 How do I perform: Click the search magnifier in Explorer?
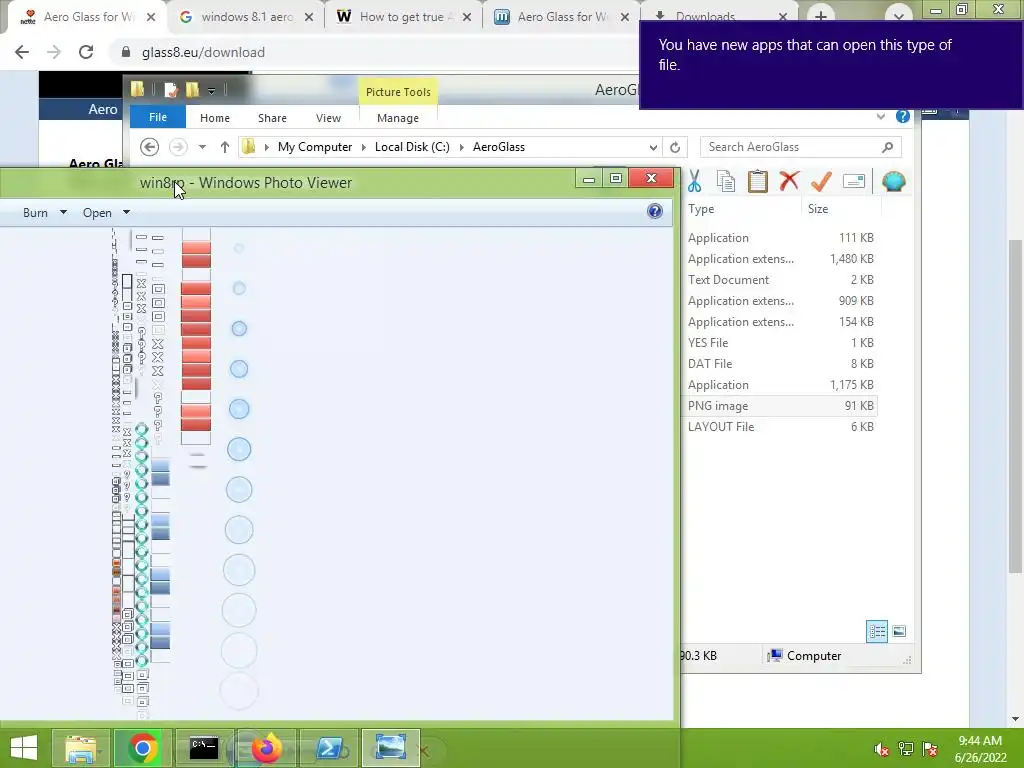click(887, 147)
